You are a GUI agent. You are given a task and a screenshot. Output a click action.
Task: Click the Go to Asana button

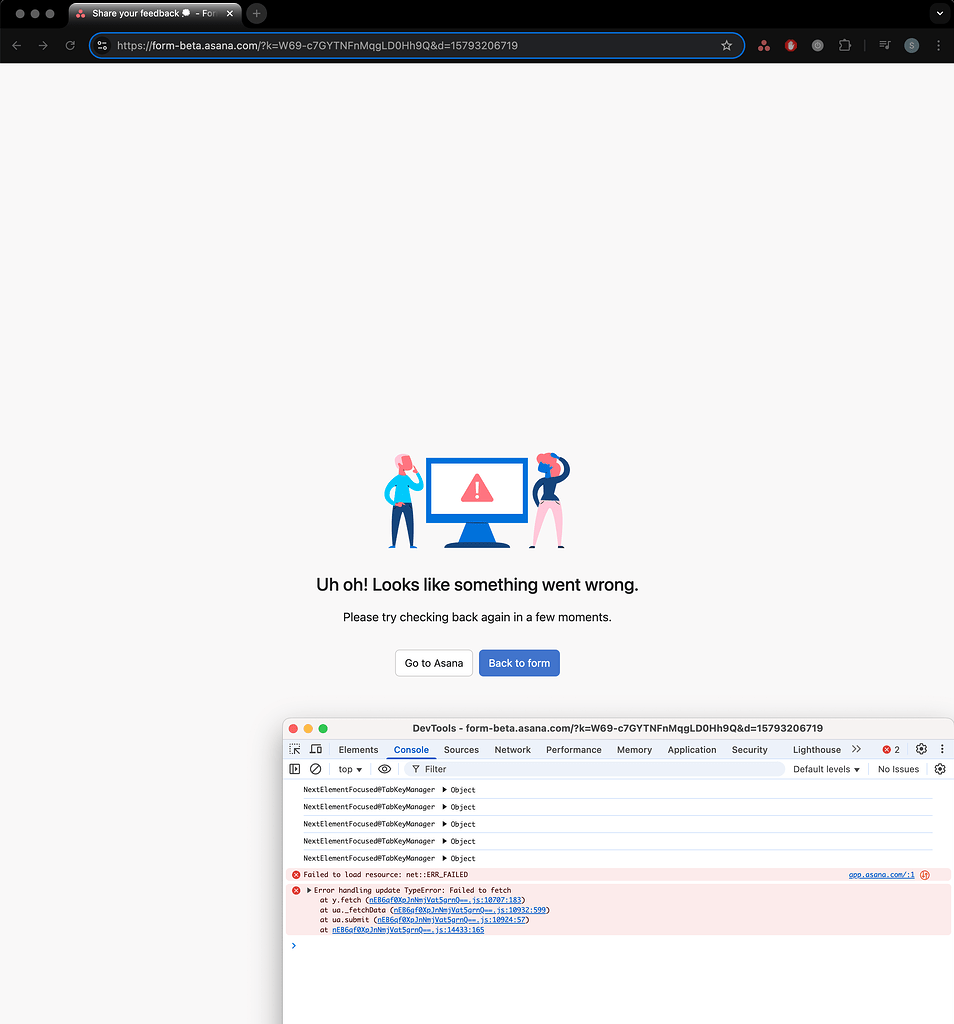tap(433, 662)
